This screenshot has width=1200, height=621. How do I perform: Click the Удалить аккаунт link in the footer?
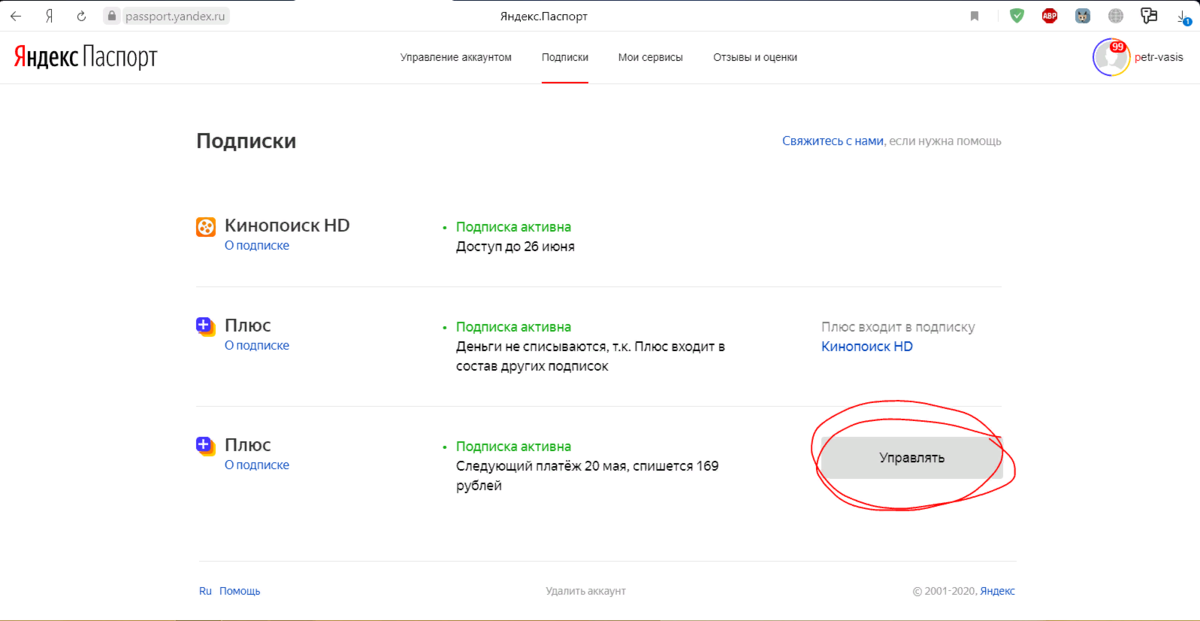[585, 591]
